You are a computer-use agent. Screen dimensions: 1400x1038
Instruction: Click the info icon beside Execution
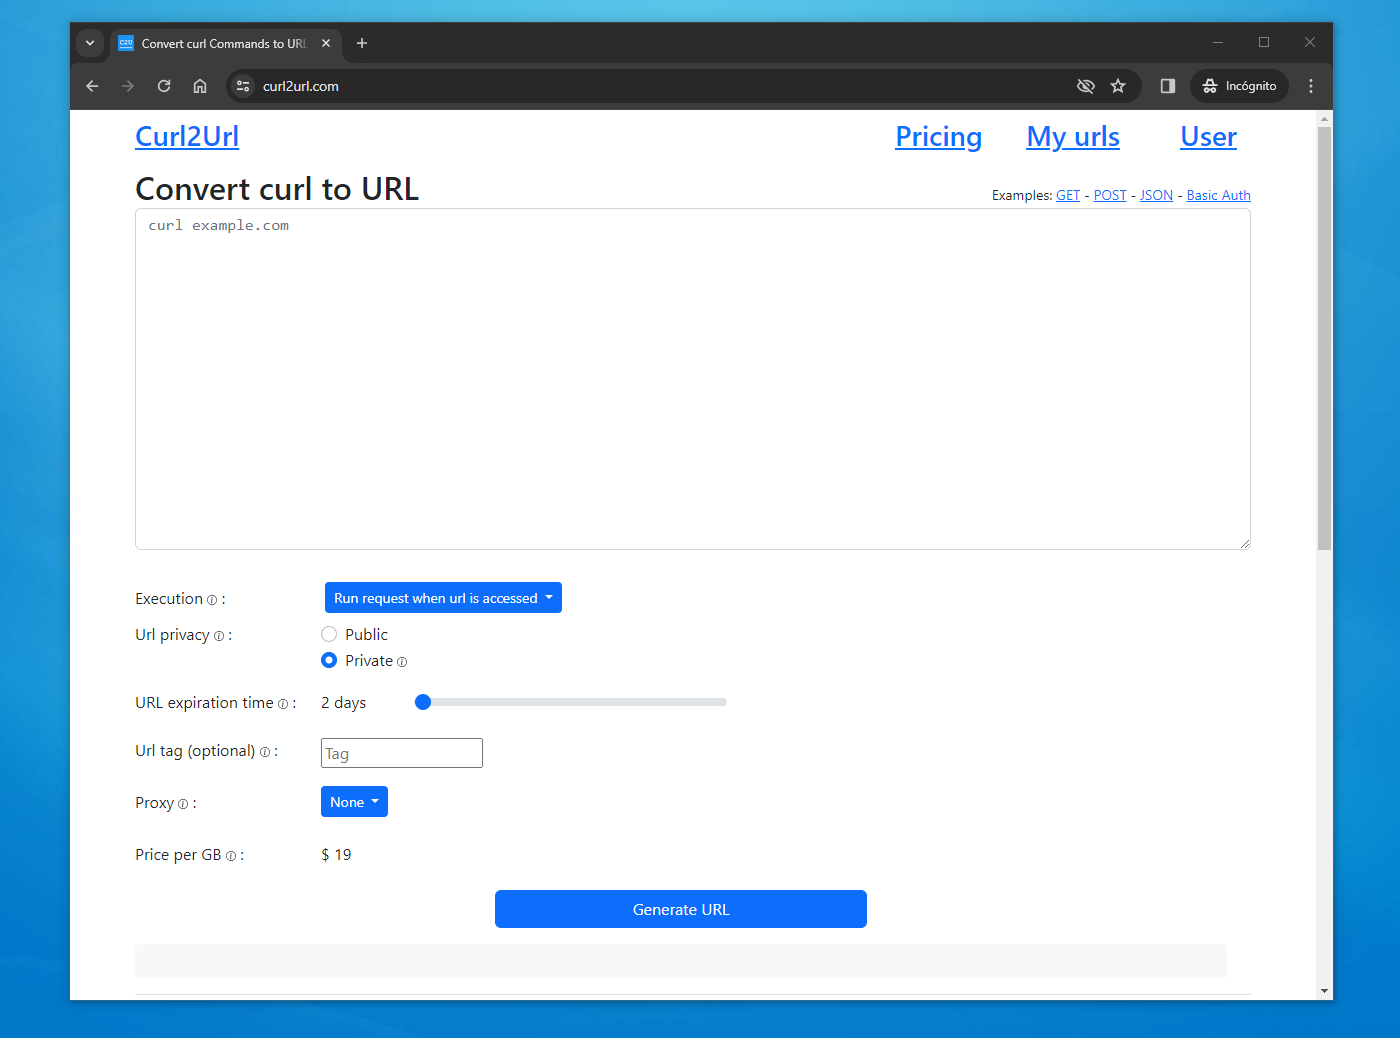(212, 600)
